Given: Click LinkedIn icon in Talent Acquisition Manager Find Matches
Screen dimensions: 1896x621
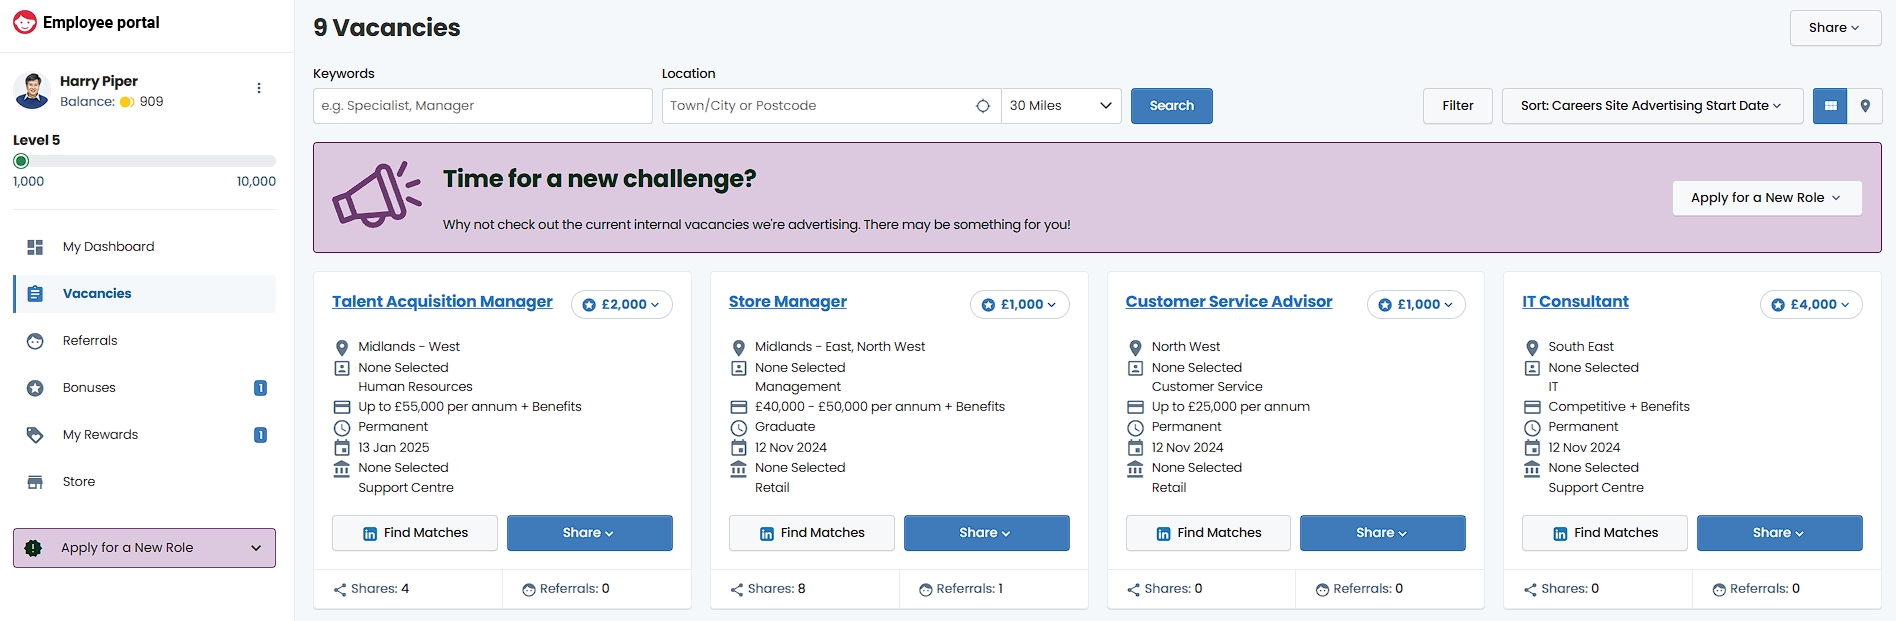Looking at the screenshot, I should pos(370,534).
